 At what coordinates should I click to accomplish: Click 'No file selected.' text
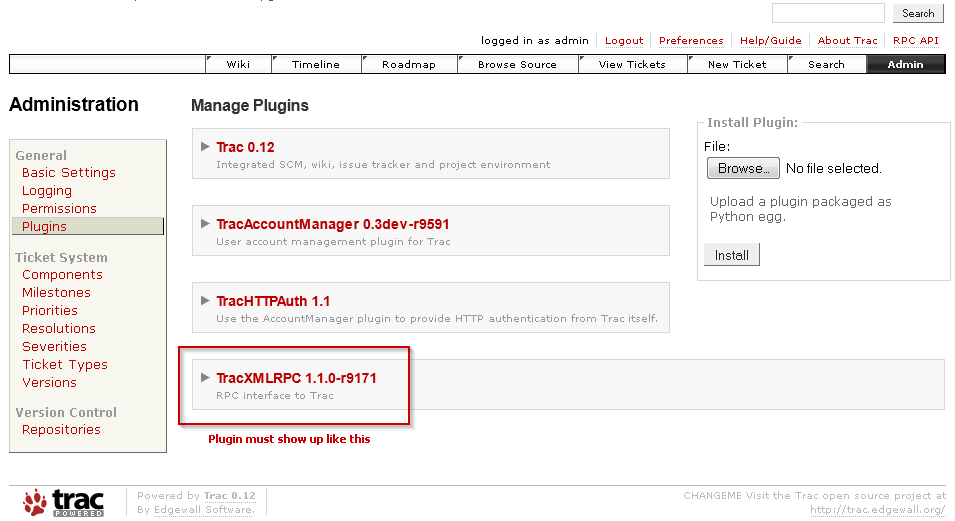pyautogui.click(x=833, y=168)
